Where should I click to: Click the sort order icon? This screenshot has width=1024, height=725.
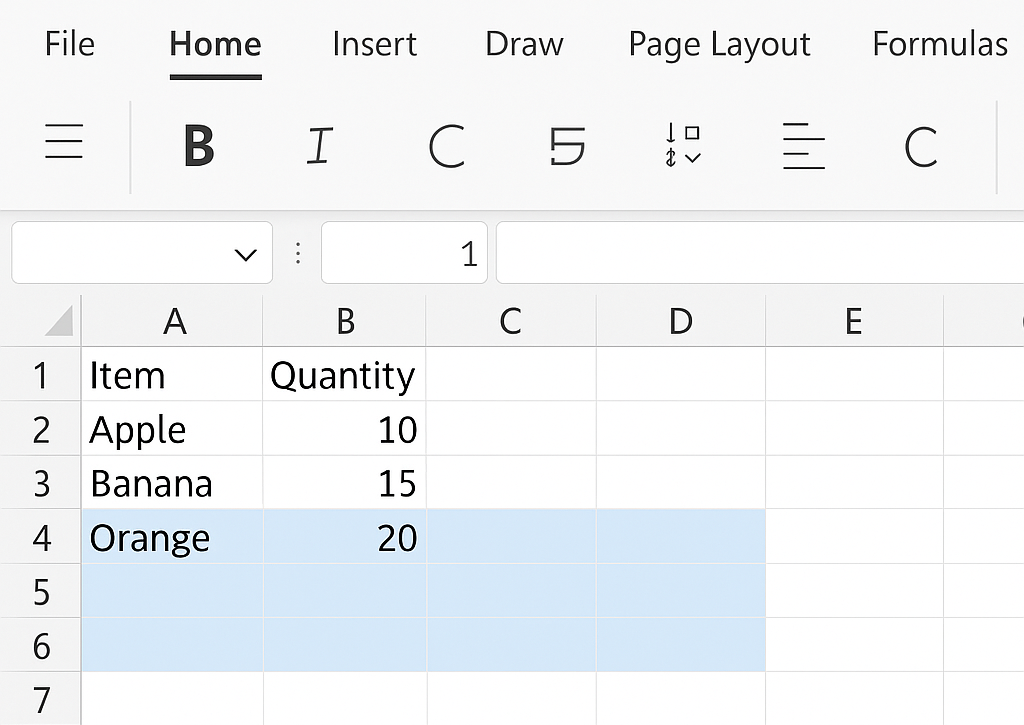(682, 146)
